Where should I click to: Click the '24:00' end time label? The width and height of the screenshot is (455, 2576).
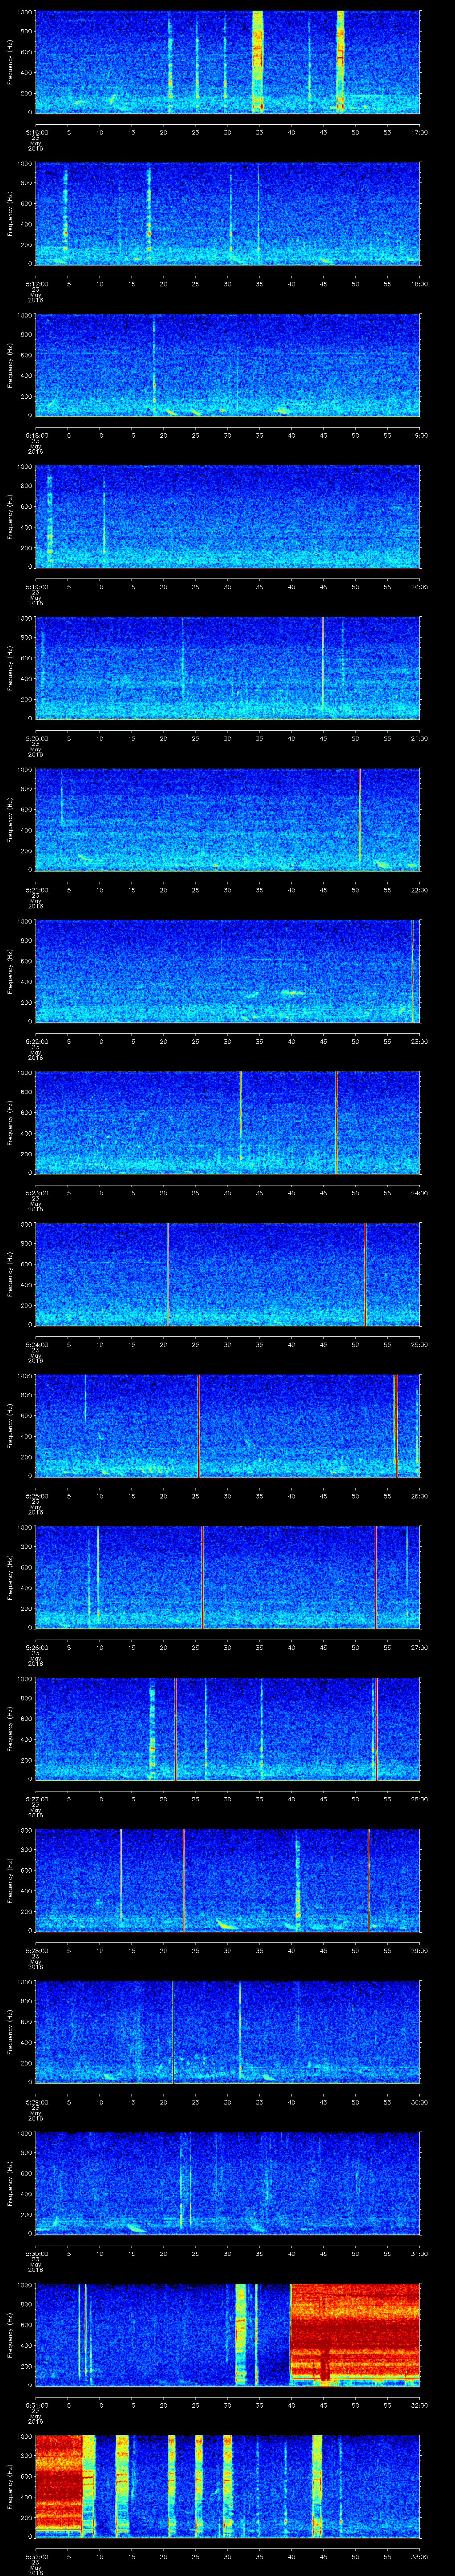(x=419, y=1193)
